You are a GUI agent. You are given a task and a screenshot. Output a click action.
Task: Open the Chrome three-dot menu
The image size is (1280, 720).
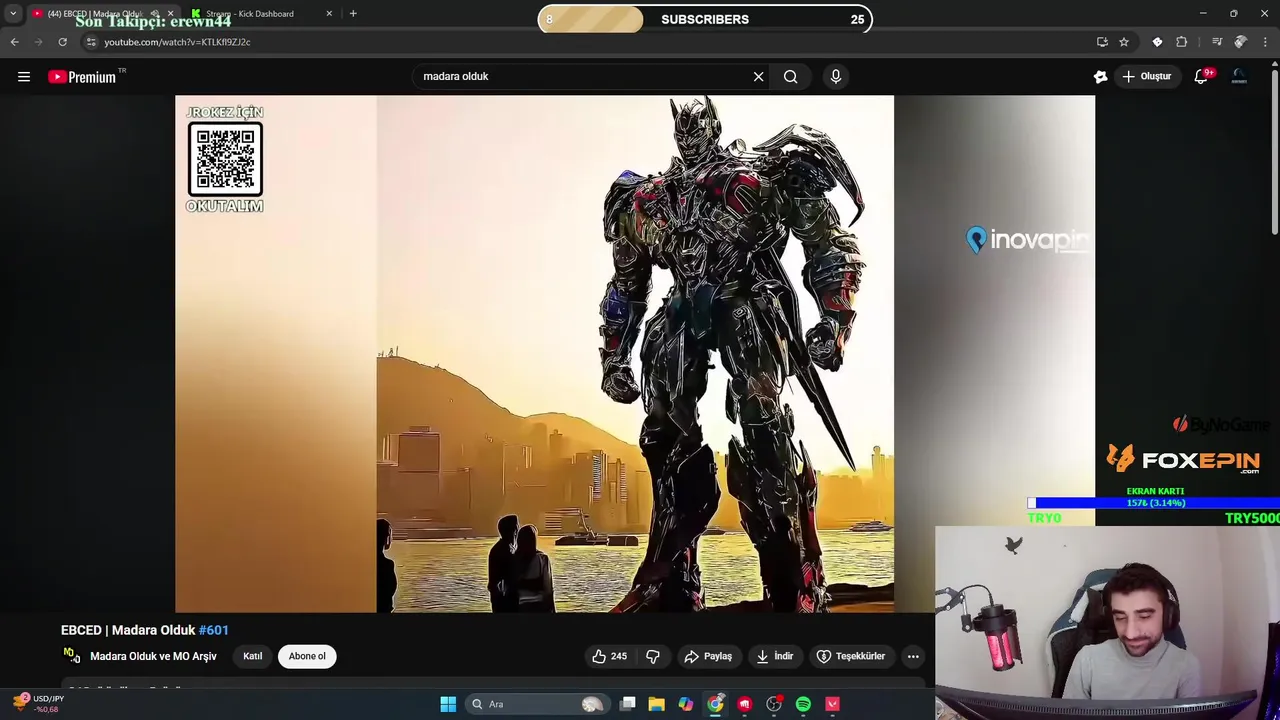click(1266, 42)
